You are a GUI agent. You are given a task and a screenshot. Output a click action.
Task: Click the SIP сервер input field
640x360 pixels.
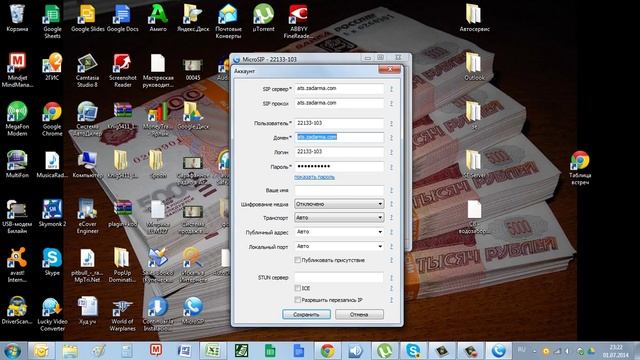[339, 89]
